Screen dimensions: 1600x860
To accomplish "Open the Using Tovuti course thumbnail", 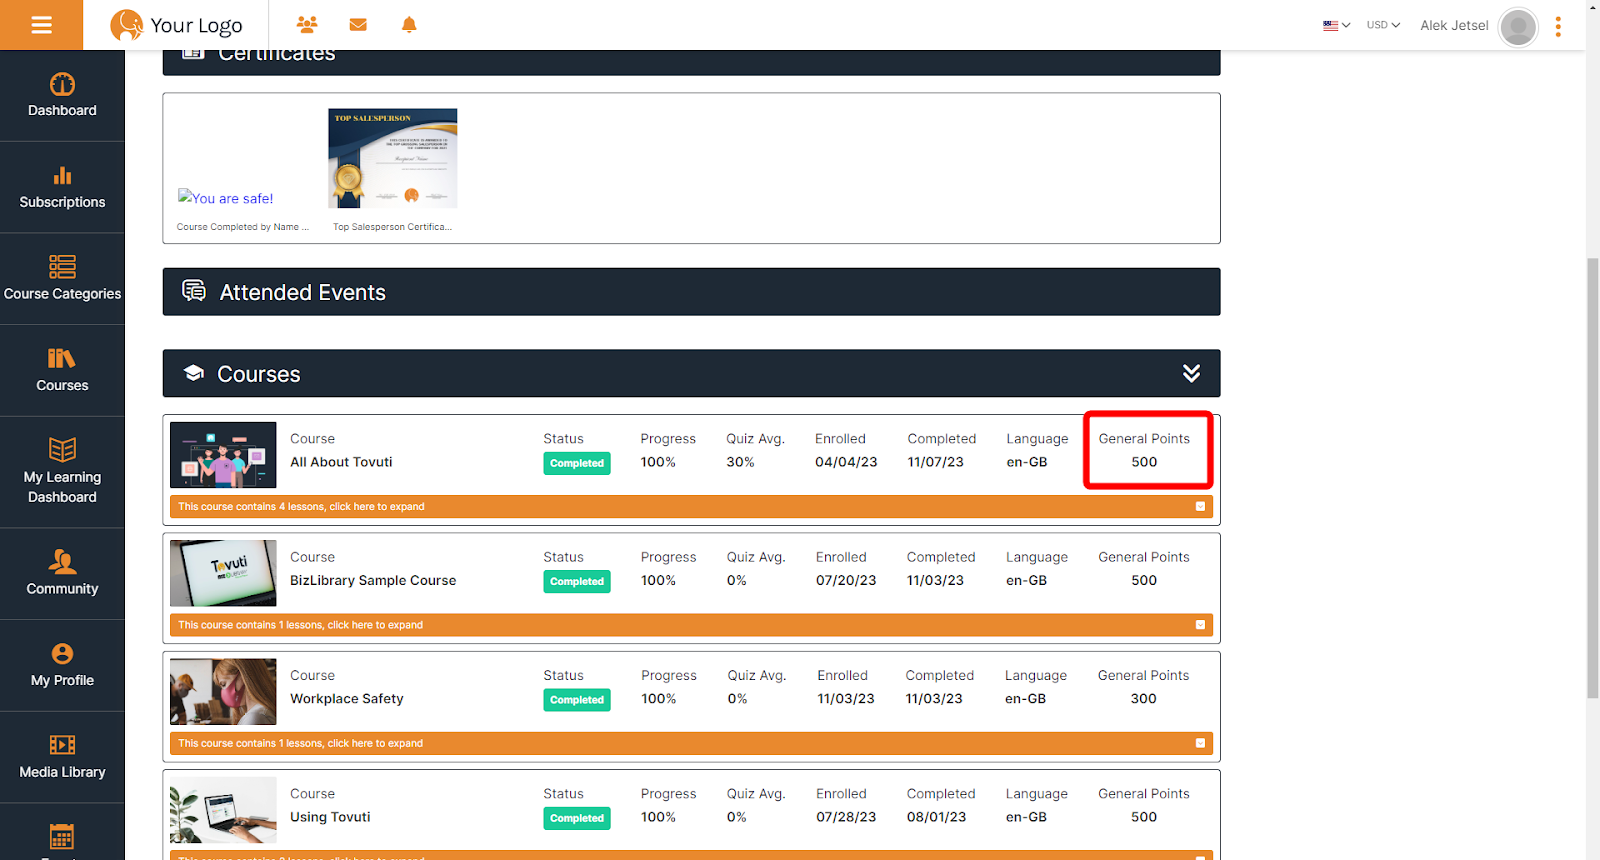I will (x=223, y=810).
